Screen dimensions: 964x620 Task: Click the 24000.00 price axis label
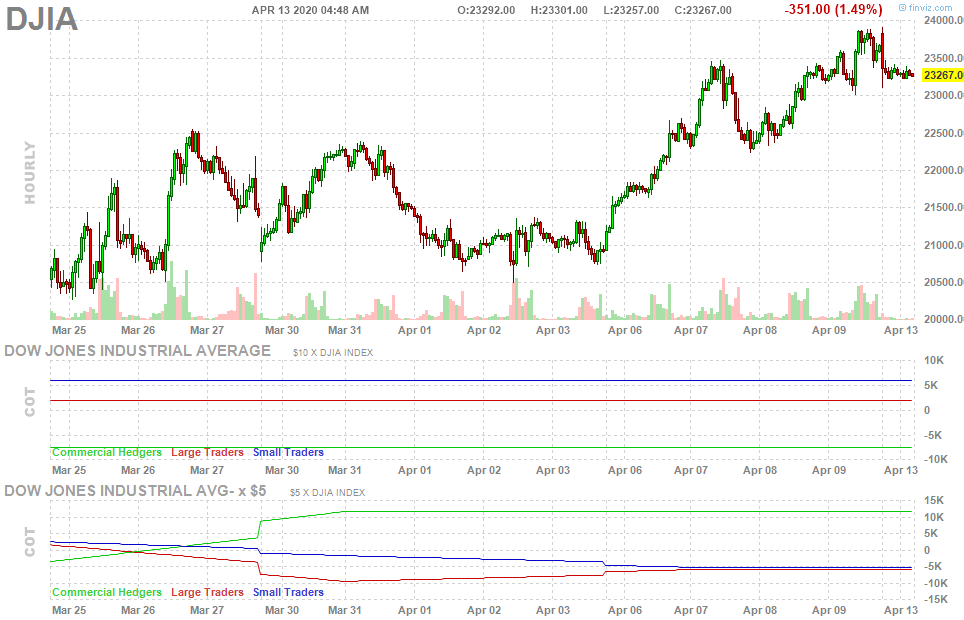[x=944, y=20]
